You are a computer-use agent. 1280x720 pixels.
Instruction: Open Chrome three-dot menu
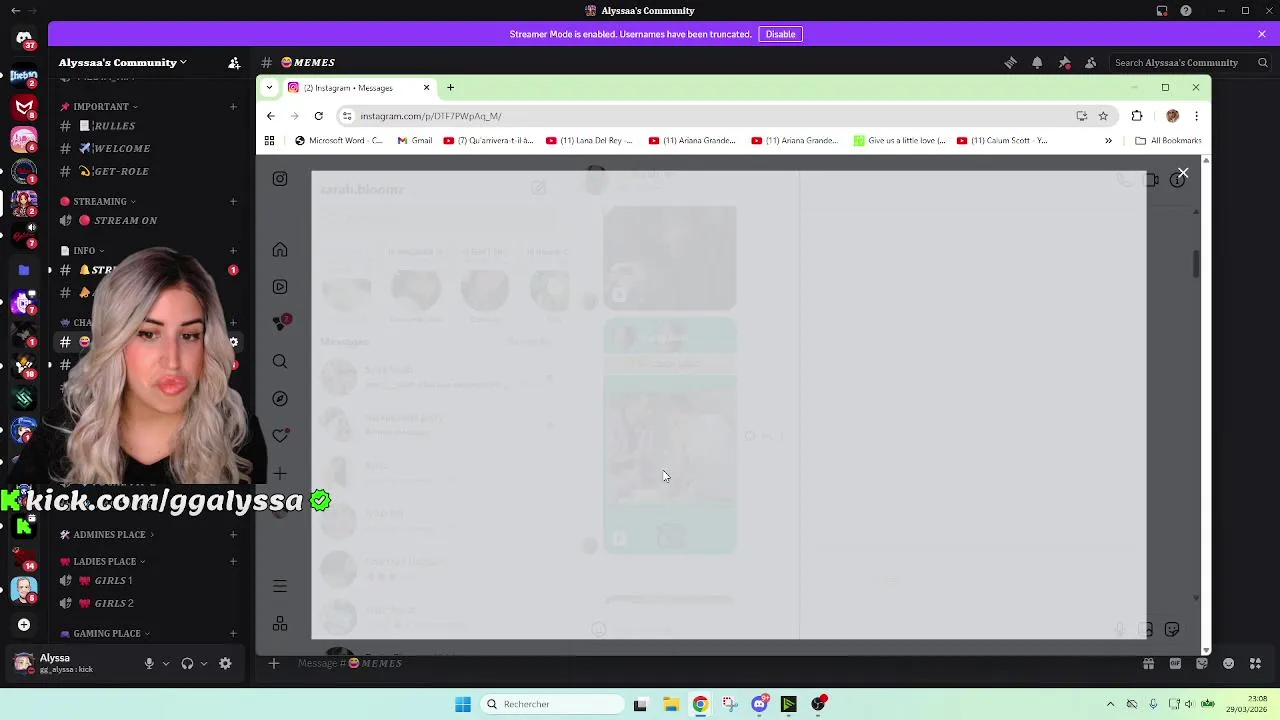pyautogui.click(x=1196, y=116)
